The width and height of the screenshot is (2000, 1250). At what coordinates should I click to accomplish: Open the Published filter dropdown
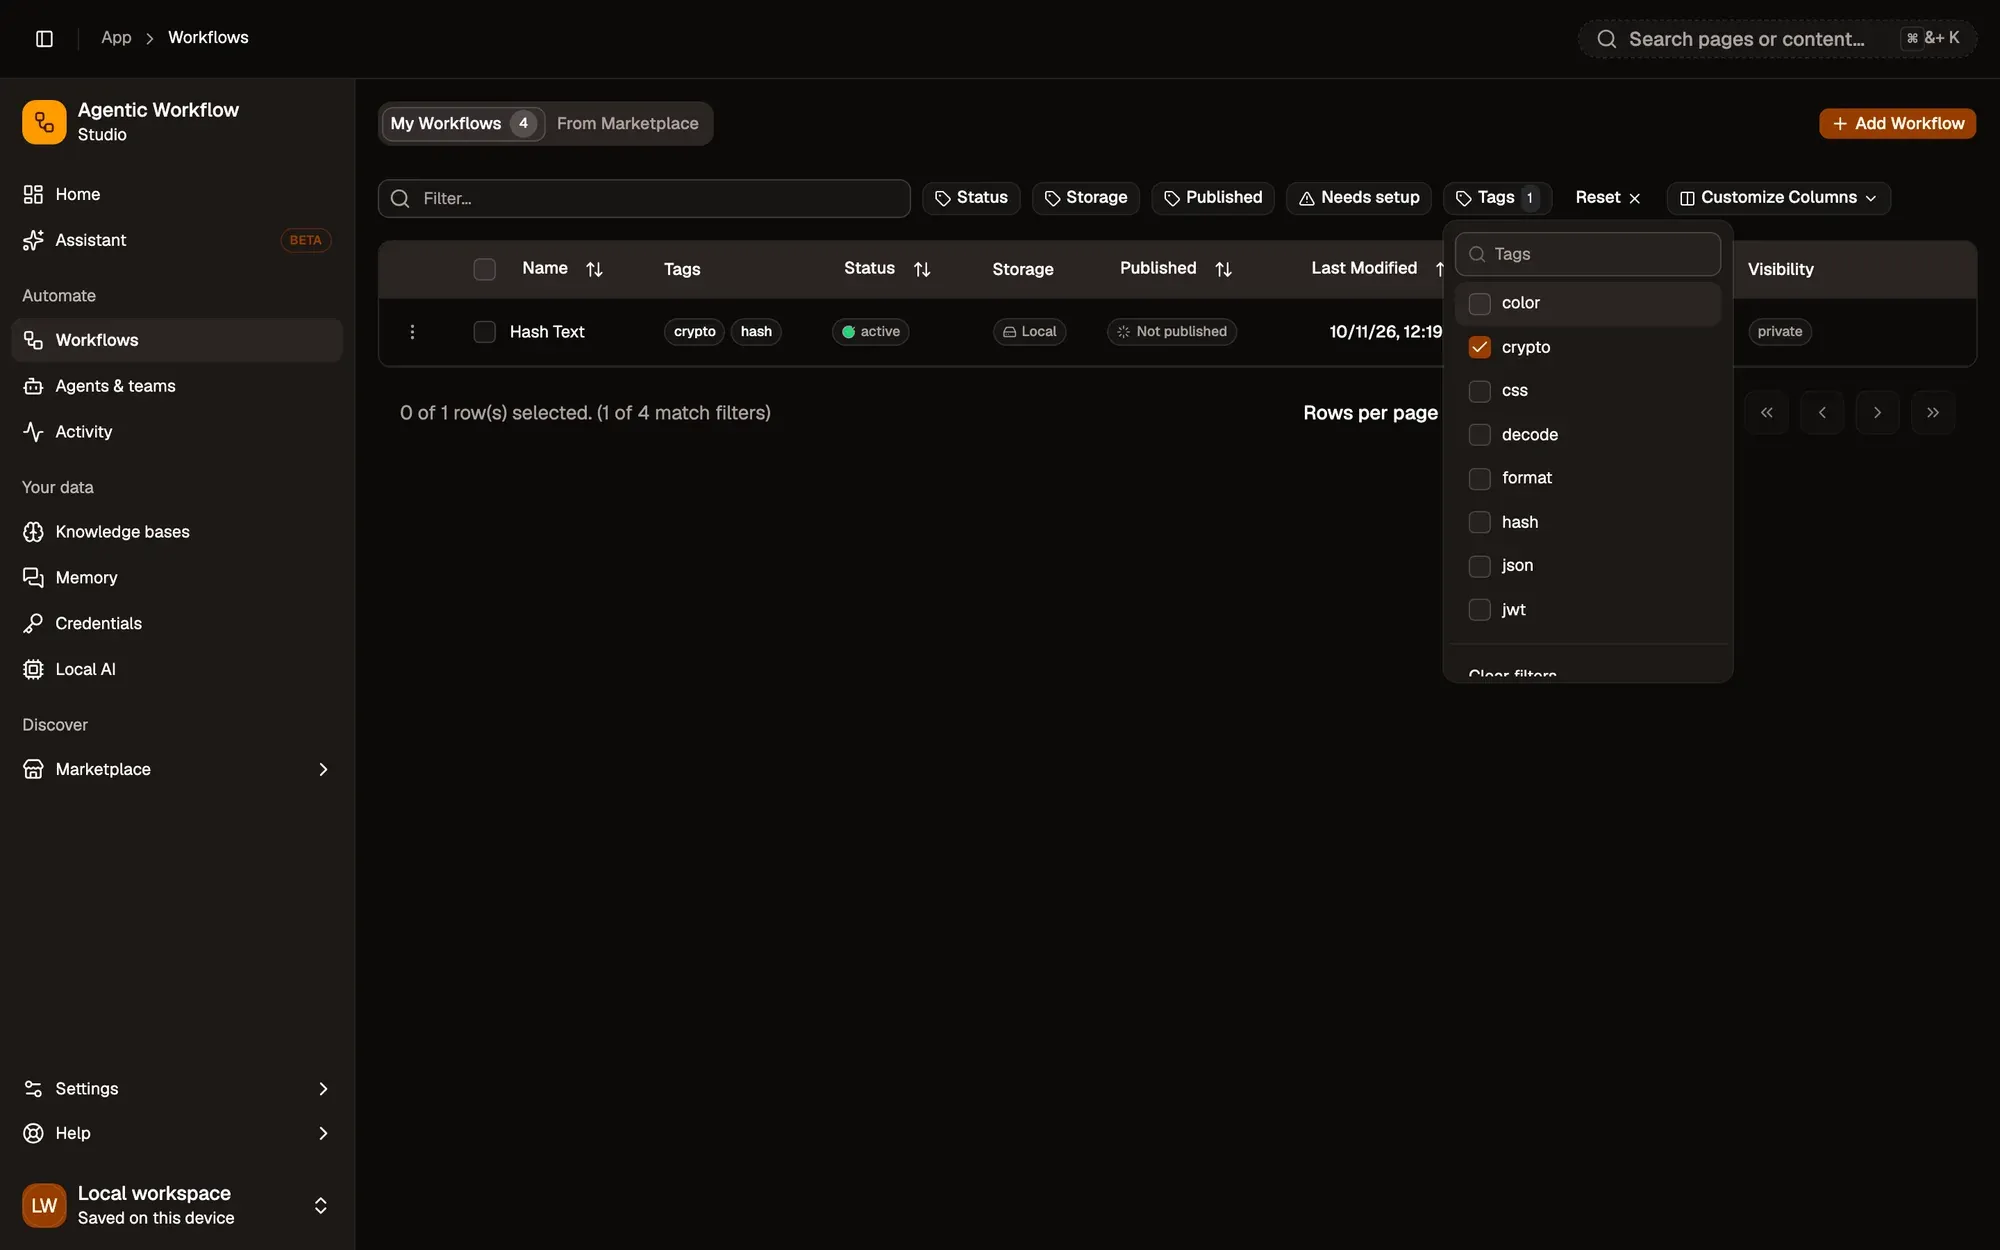(x=1213, y=198)
